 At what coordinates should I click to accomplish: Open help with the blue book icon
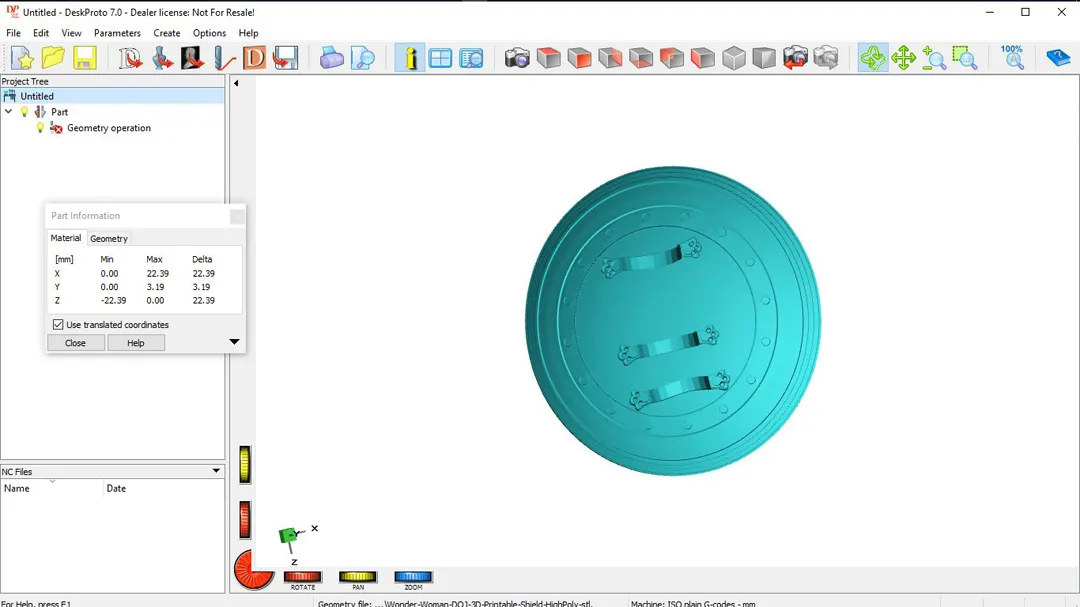(1058, 58)
